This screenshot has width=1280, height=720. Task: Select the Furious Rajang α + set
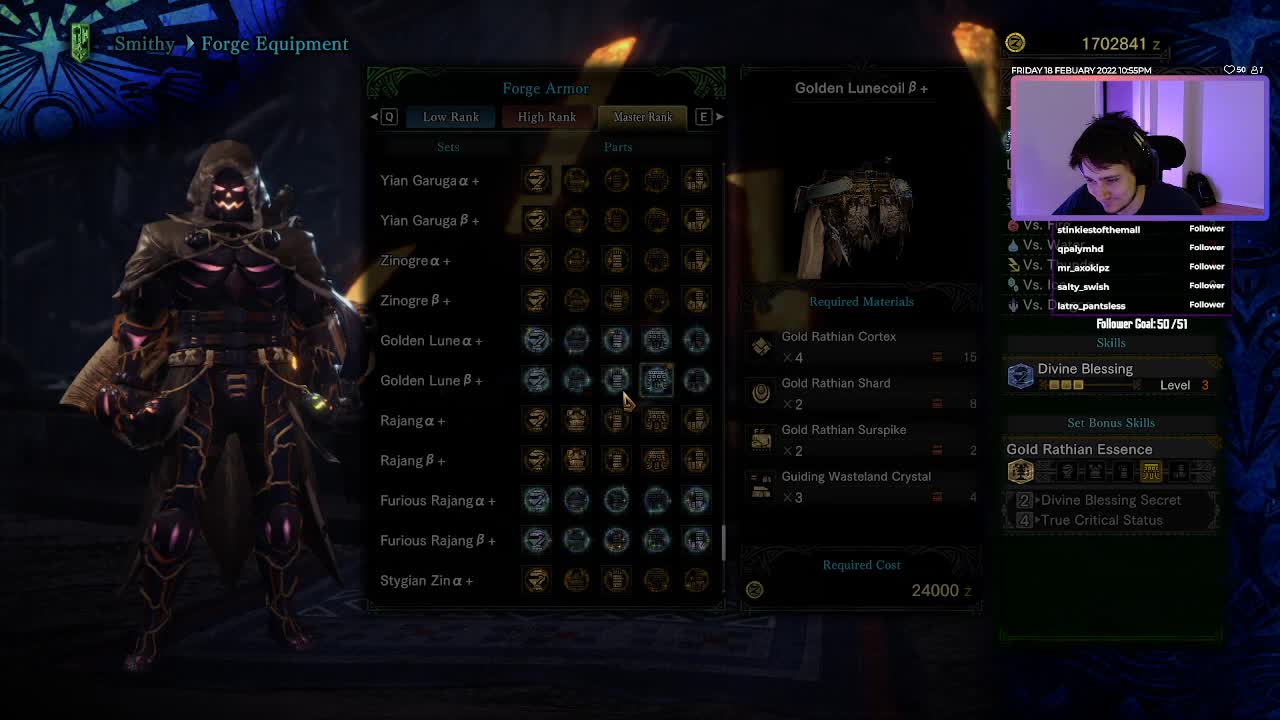point(438,500)
